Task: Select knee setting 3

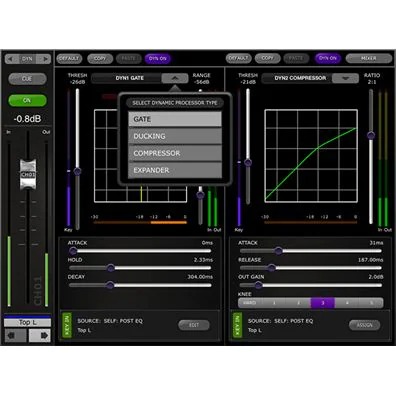Action: [323, 303]
